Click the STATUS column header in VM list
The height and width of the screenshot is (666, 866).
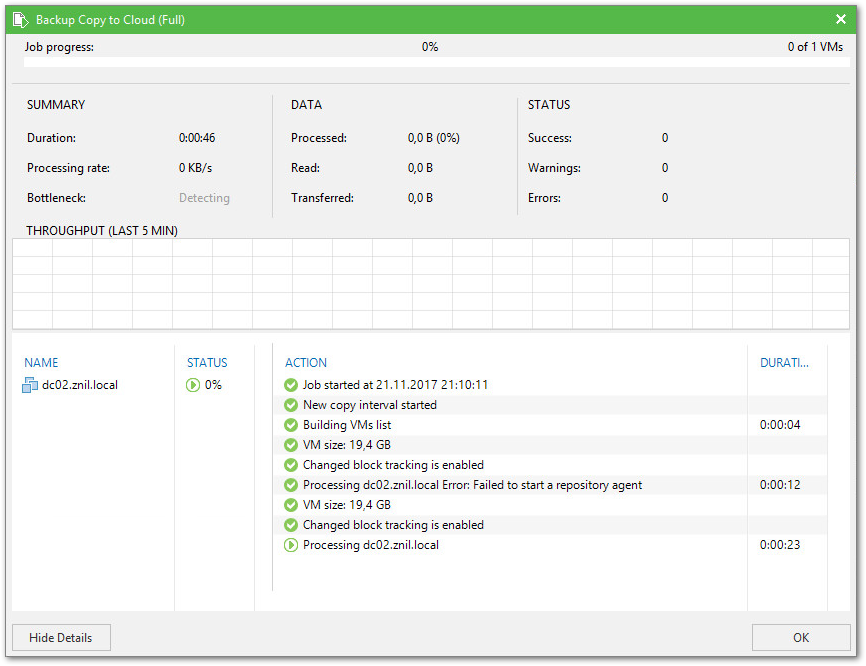click(x=207, y=363)
